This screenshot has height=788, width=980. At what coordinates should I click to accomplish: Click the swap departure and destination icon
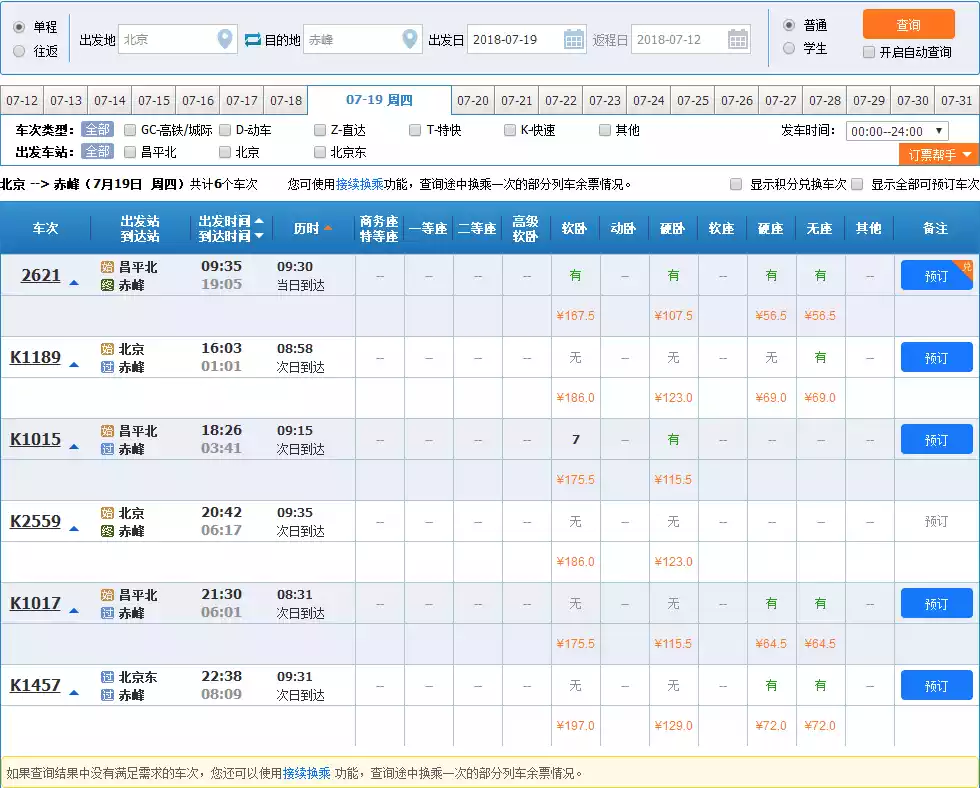pyautogui.click(x=252, y=40)
